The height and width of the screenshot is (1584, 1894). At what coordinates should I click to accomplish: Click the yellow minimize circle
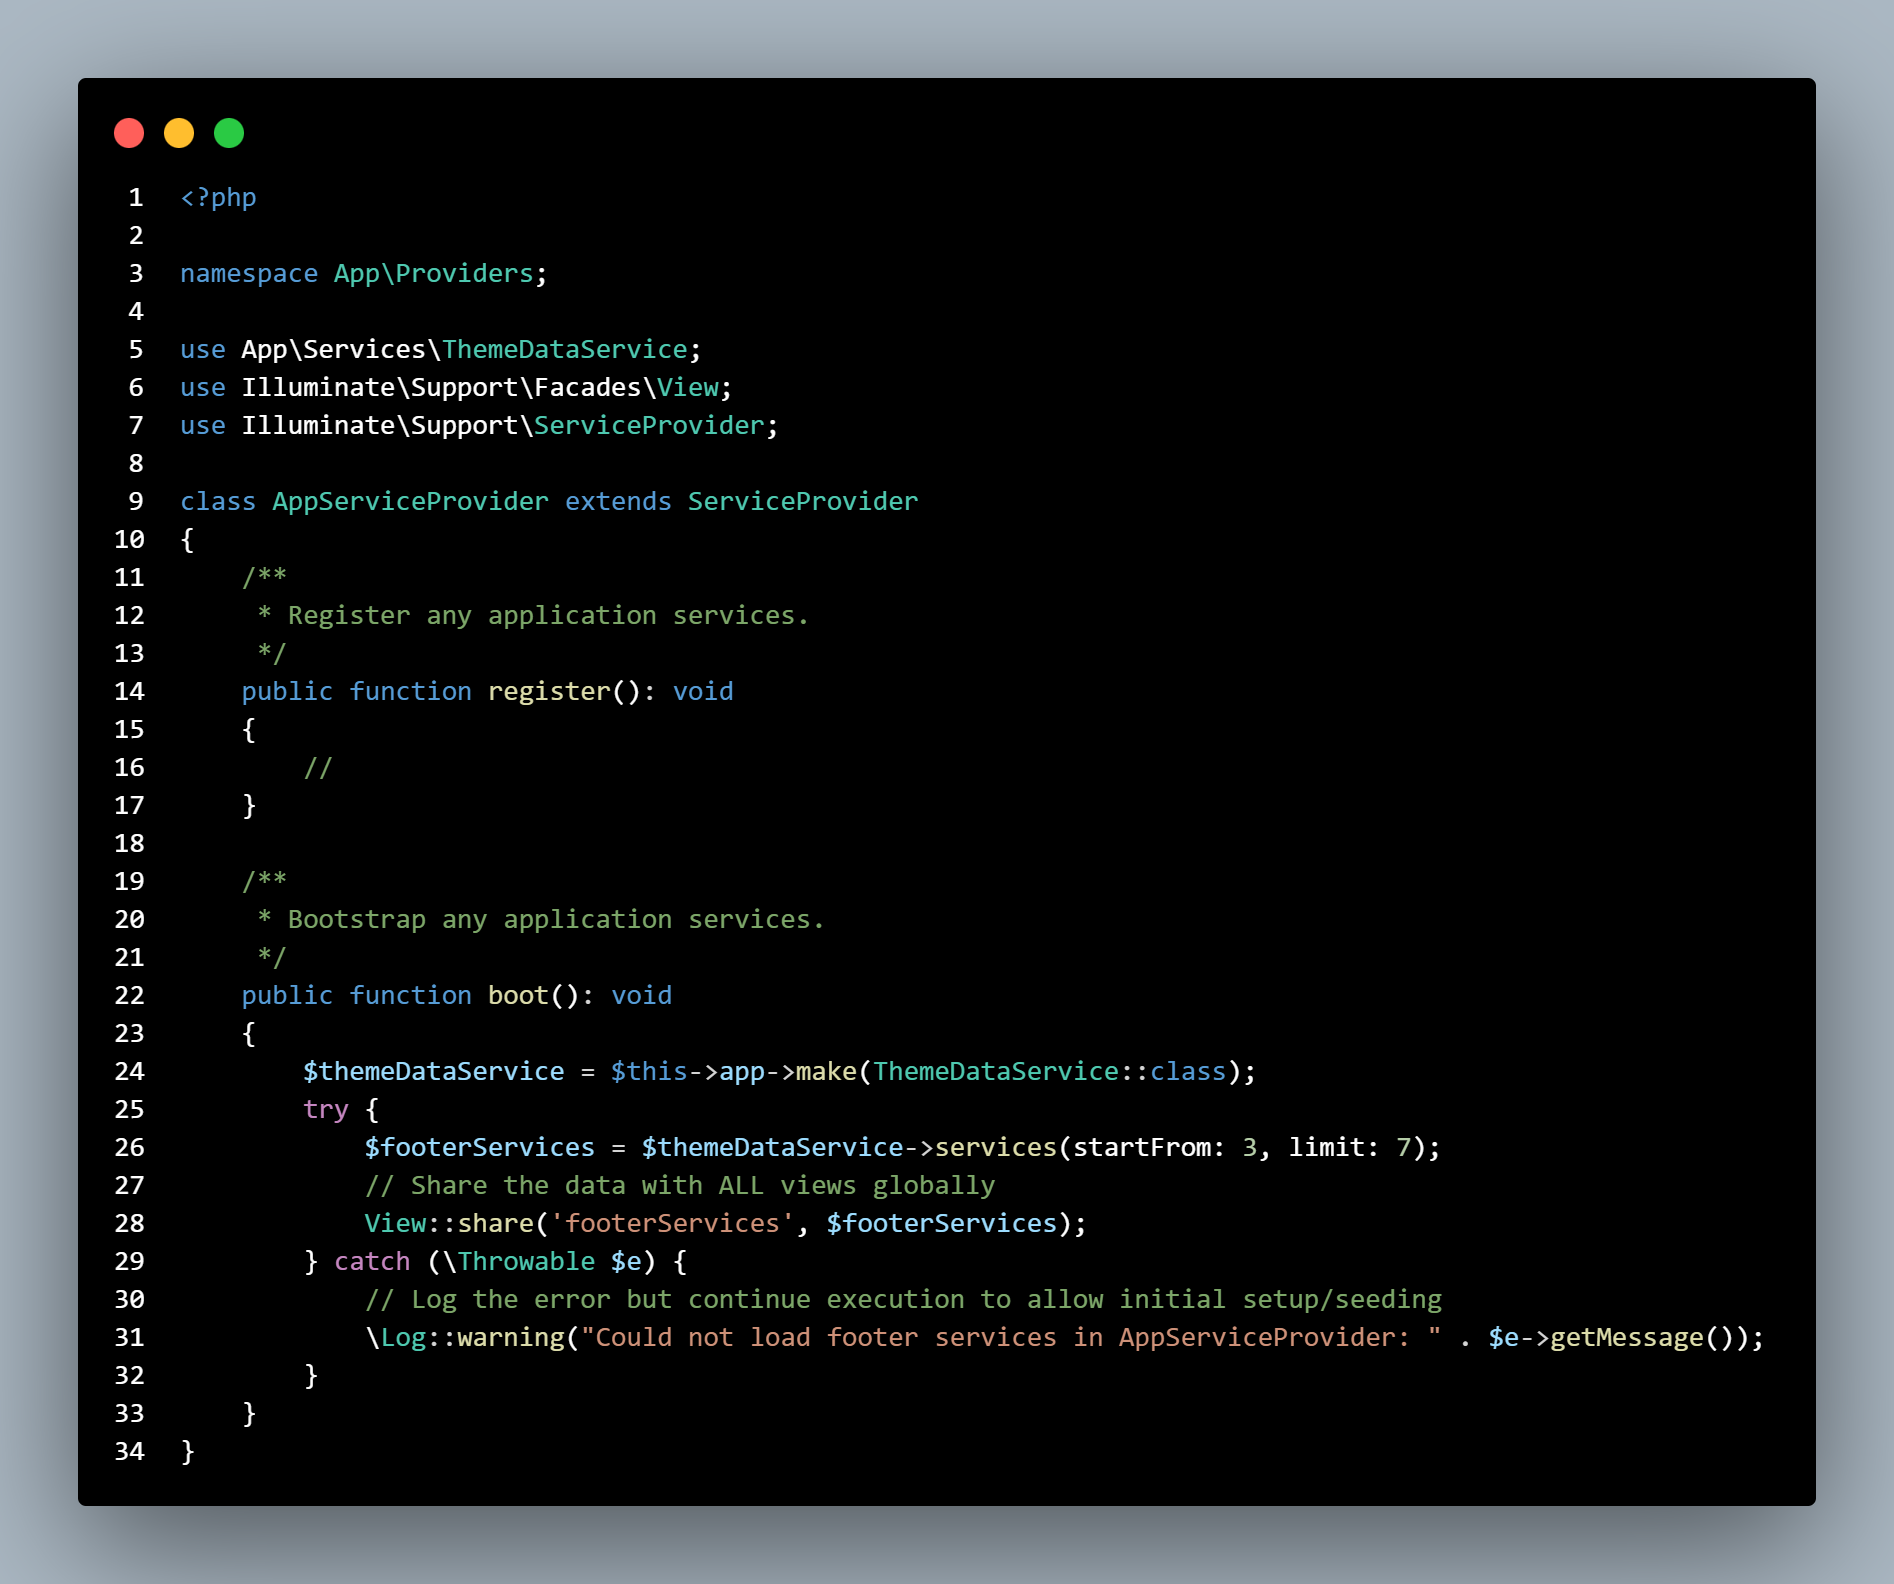click(x=179, y=132)
